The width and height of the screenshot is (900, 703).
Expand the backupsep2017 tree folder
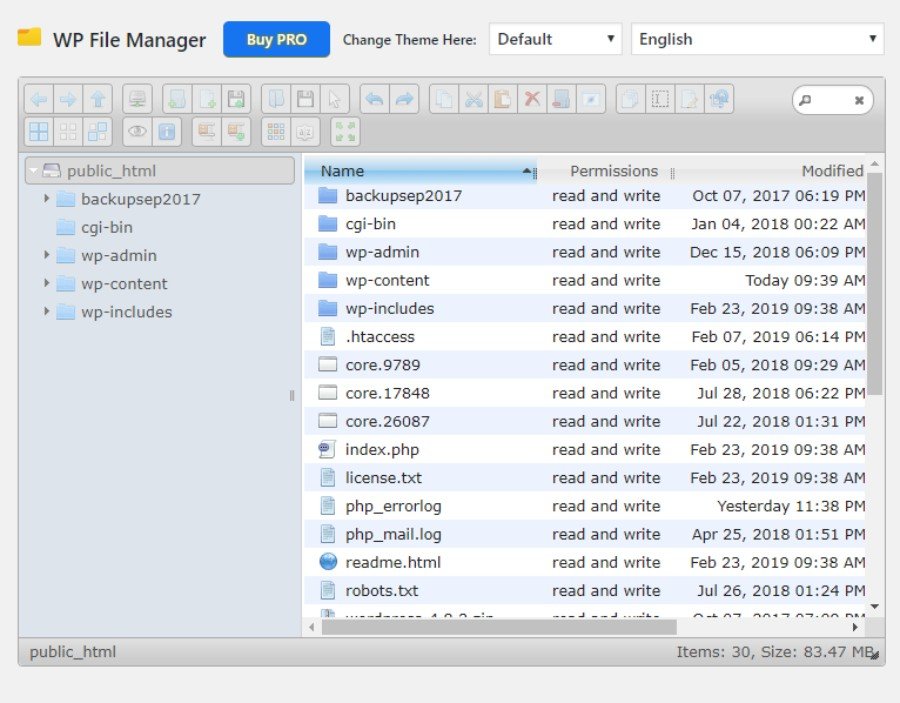tap(47, 199)
